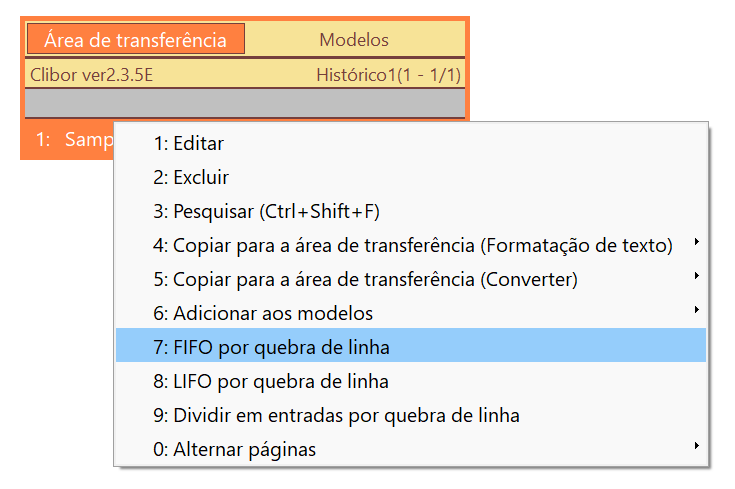Expand the Formatação de texto submenu arrow
Viewport: 735px width, 489px height.
pos(697,242)
